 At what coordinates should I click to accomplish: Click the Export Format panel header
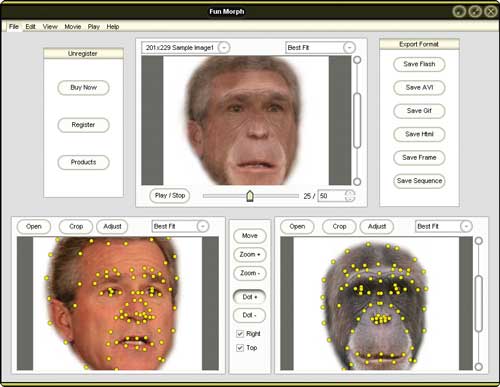(x=419, y=44)
